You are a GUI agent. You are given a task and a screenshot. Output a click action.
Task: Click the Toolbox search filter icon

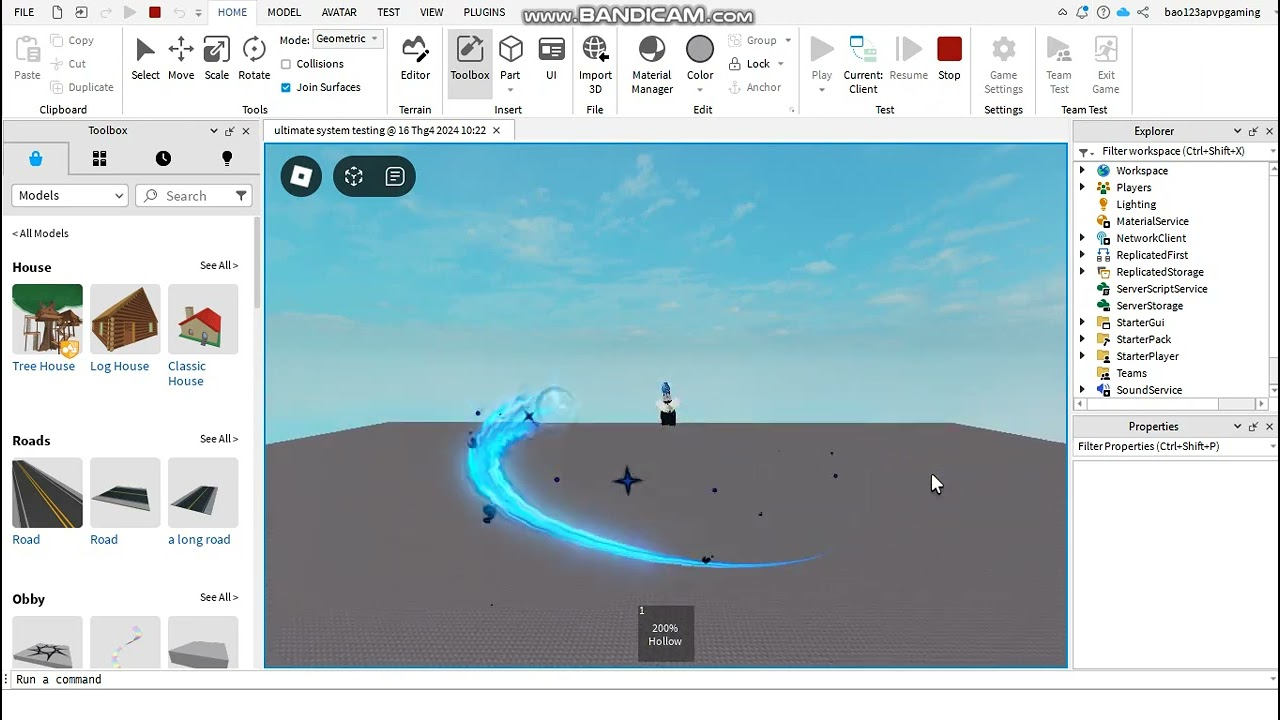click(241, 196)
